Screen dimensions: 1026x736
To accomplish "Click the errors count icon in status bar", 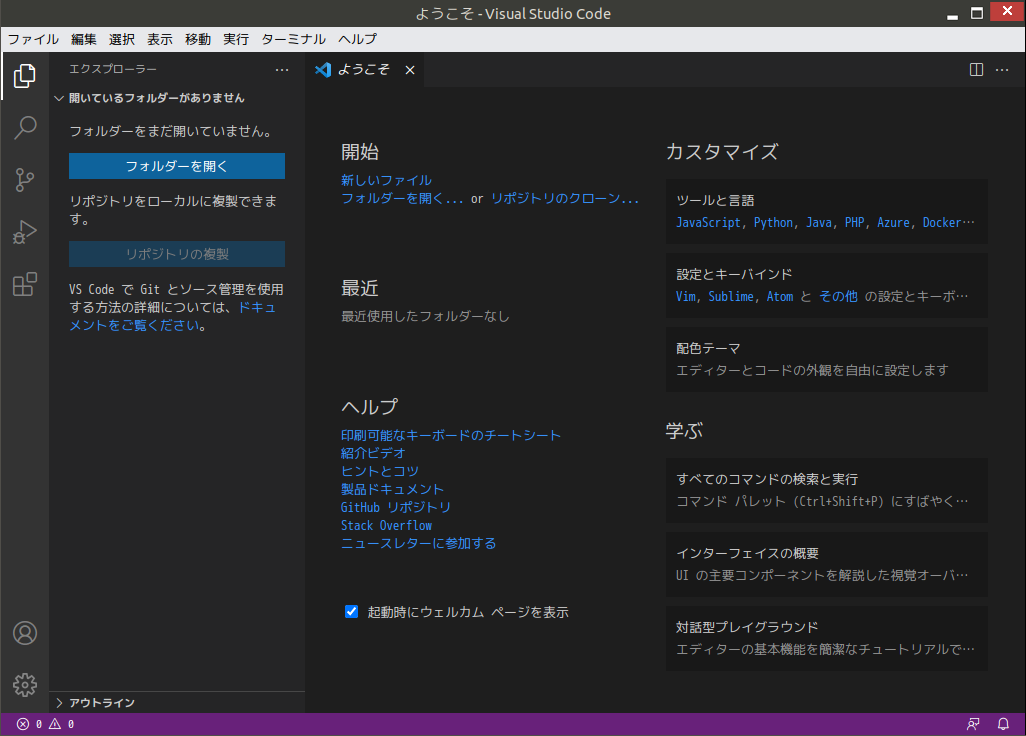I will pos(23,724).
